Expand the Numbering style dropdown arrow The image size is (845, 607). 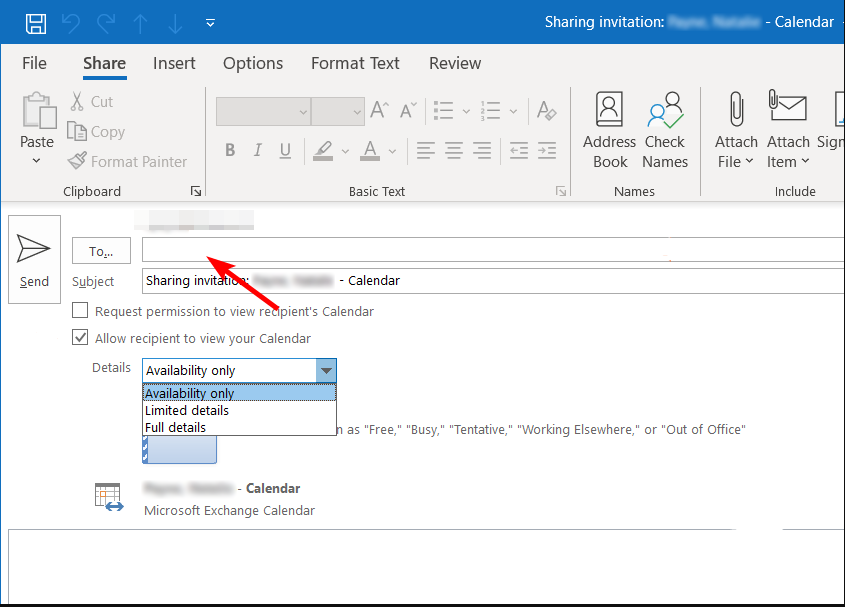tap(514, 111)
